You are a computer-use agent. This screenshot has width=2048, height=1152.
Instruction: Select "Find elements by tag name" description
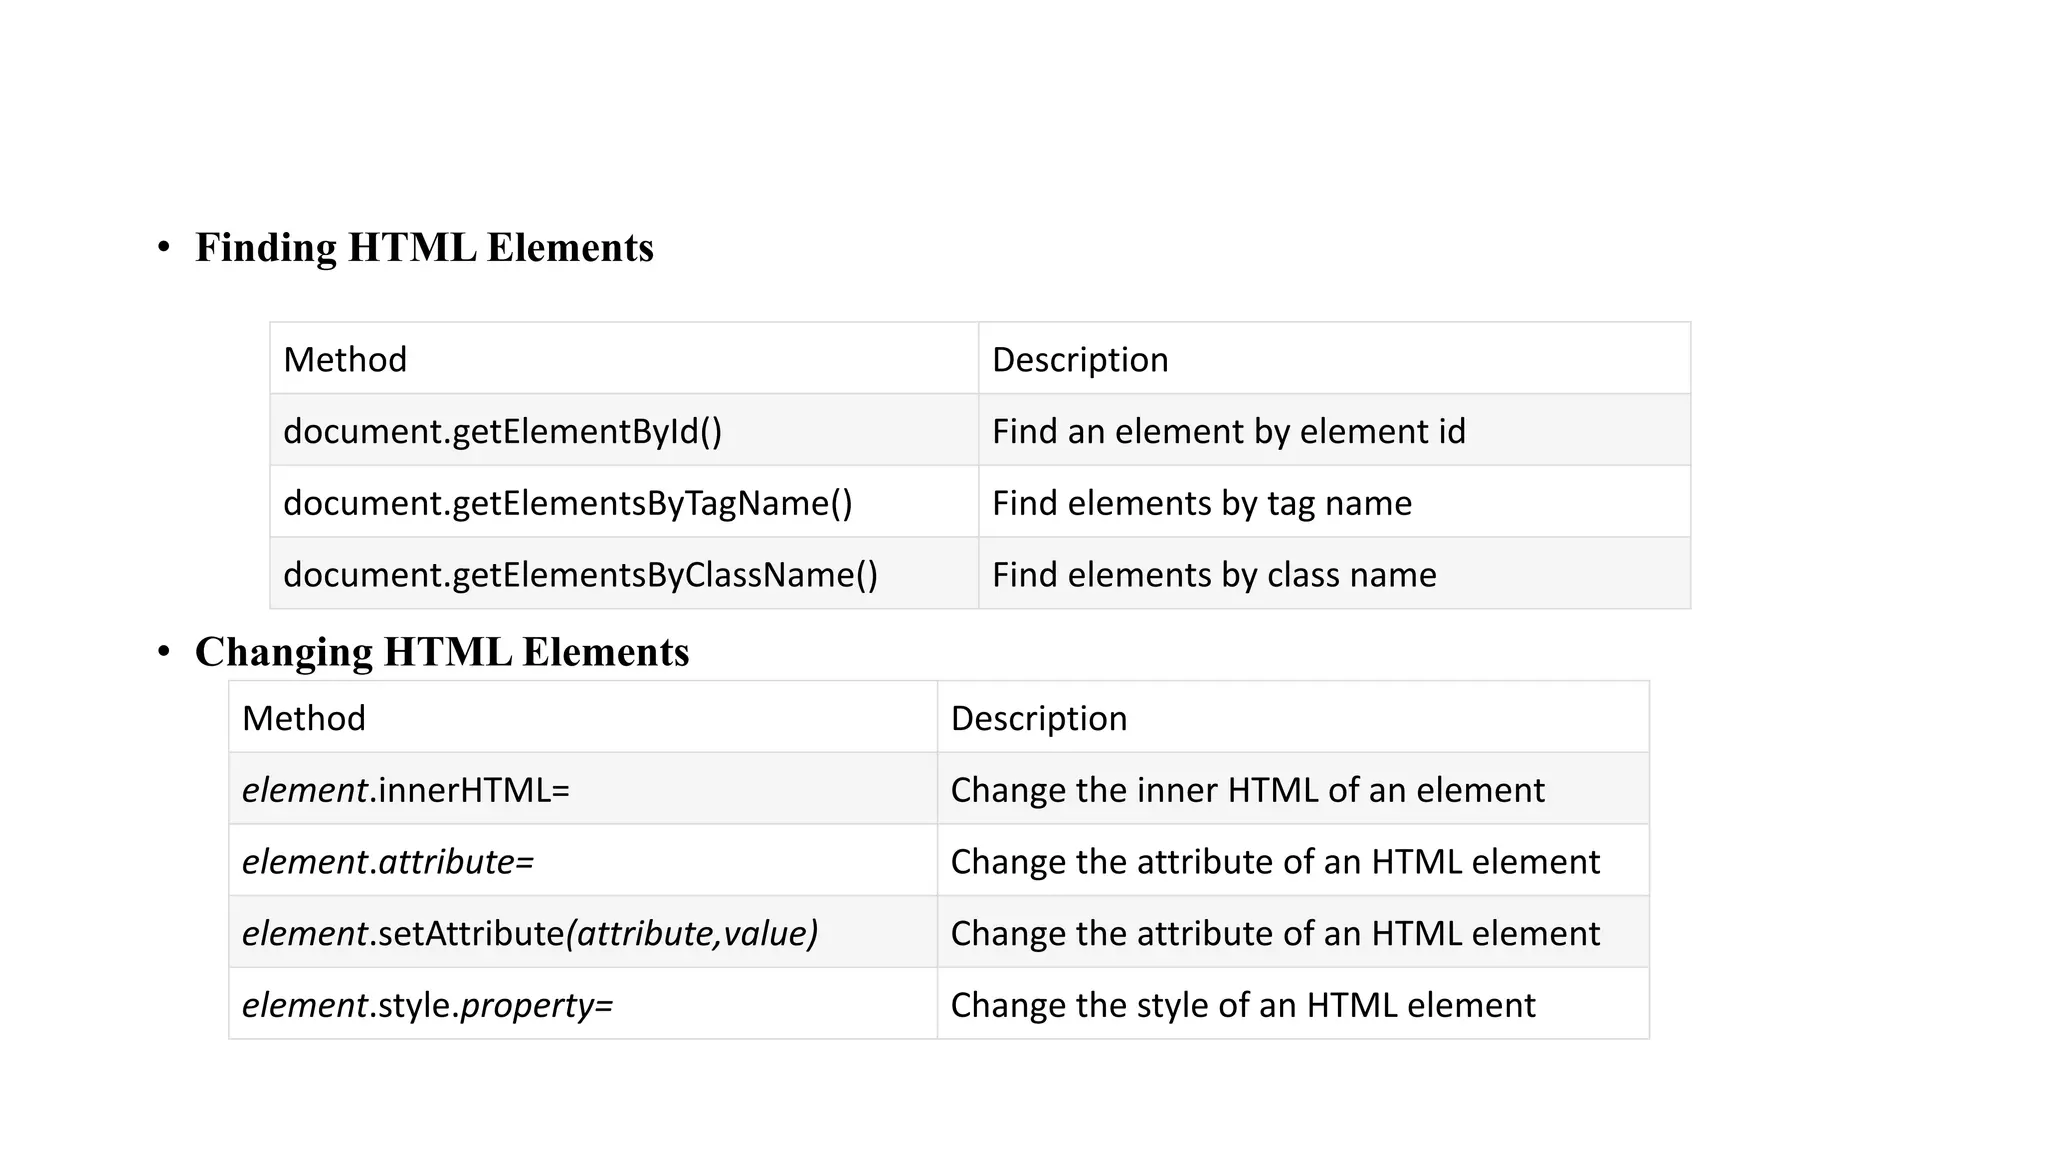coord(1201,503)
